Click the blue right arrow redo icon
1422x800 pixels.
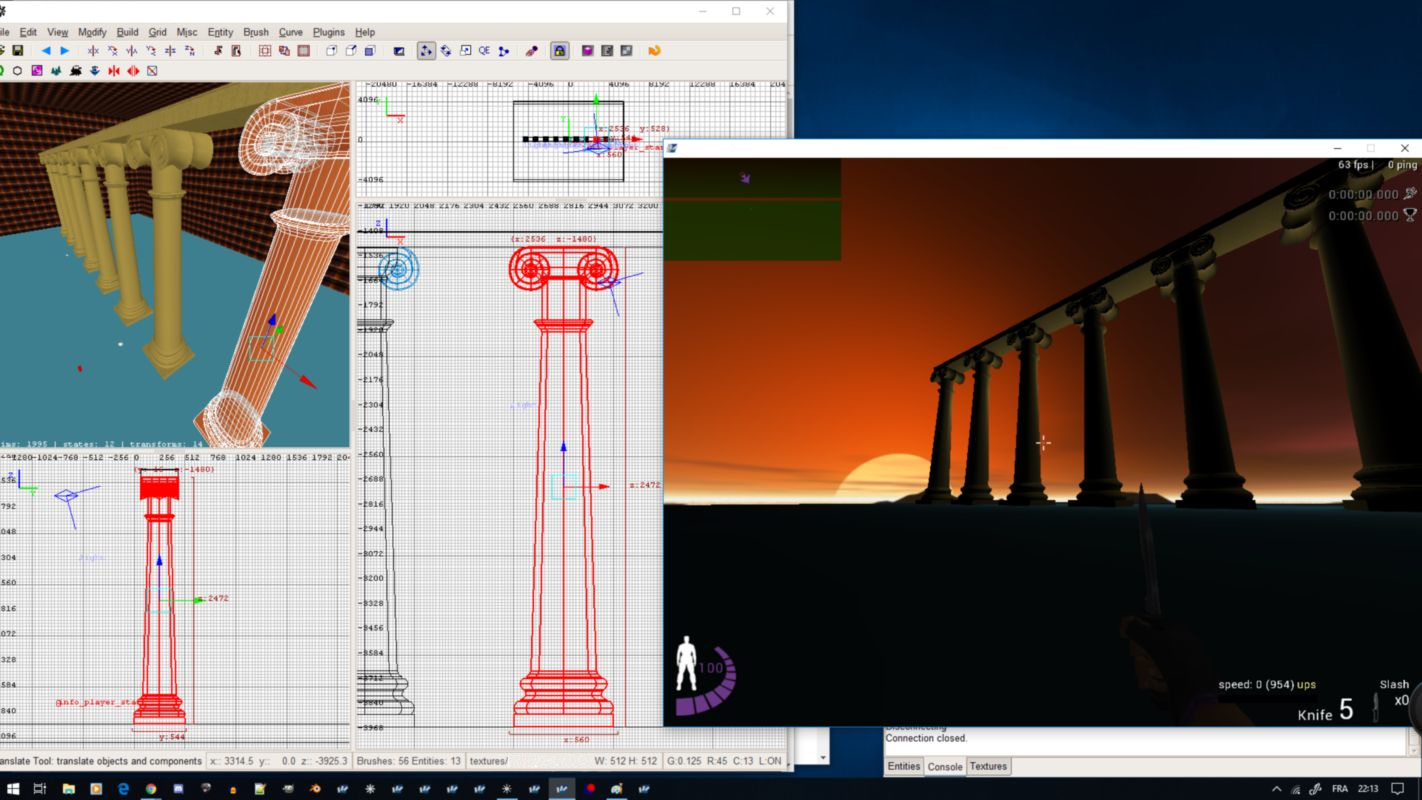65,51
